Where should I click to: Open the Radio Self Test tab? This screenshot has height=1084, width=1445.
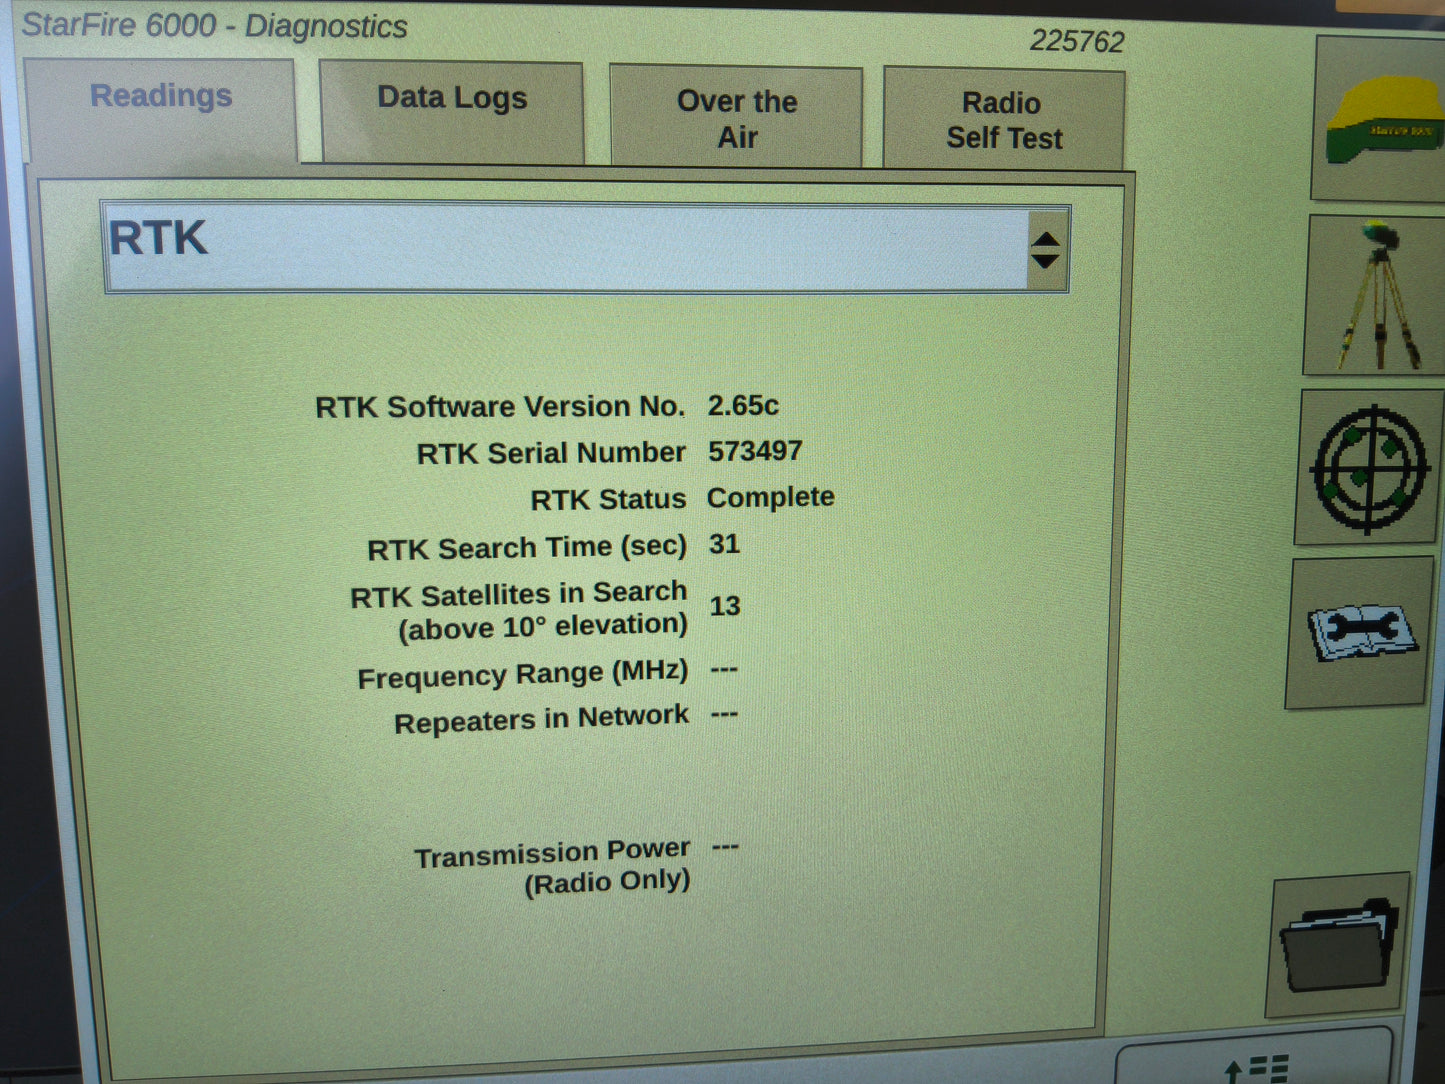[x=1004, y=119]
